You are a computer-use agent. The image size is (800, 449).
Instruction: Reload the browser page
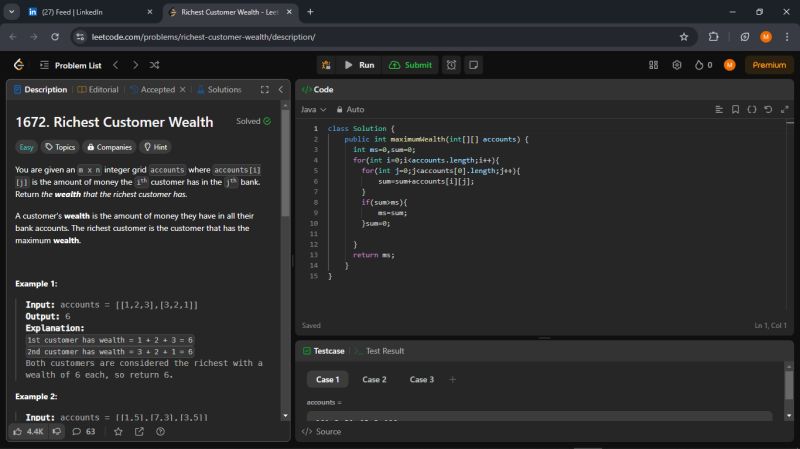(x=55, y=37)
